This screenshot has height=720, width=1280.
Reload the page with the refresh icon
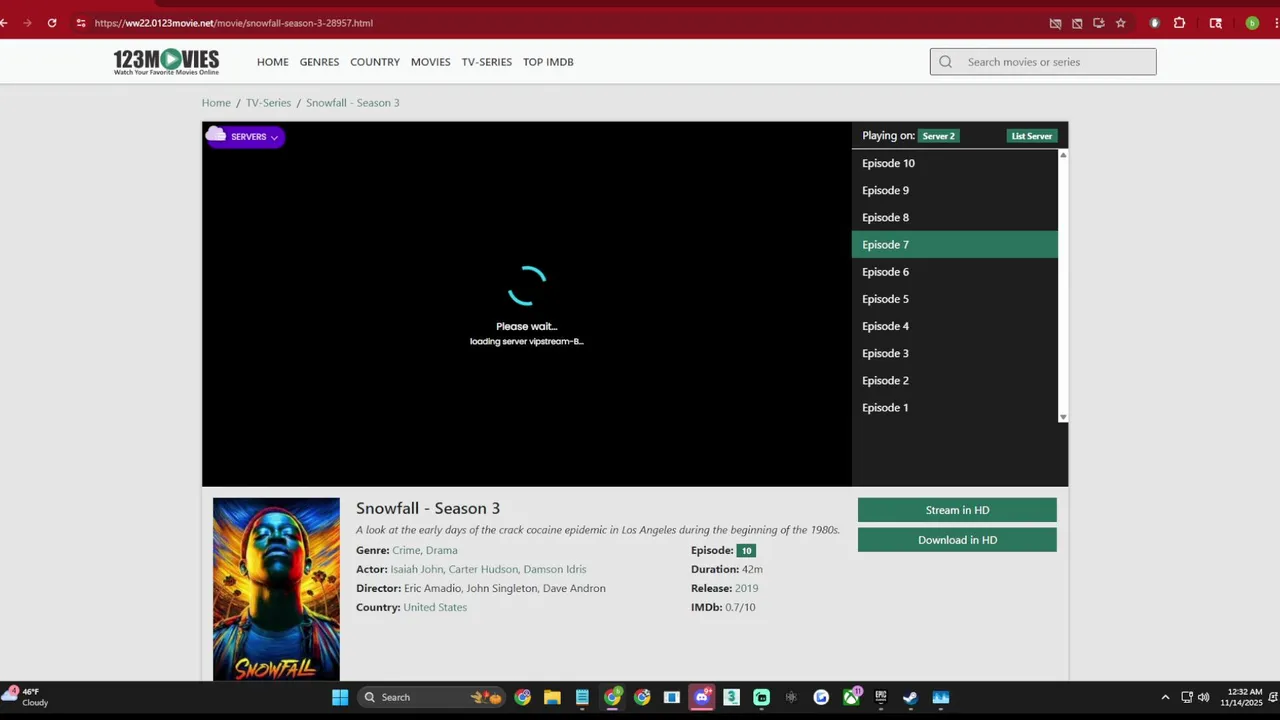(x=52, y=23)
